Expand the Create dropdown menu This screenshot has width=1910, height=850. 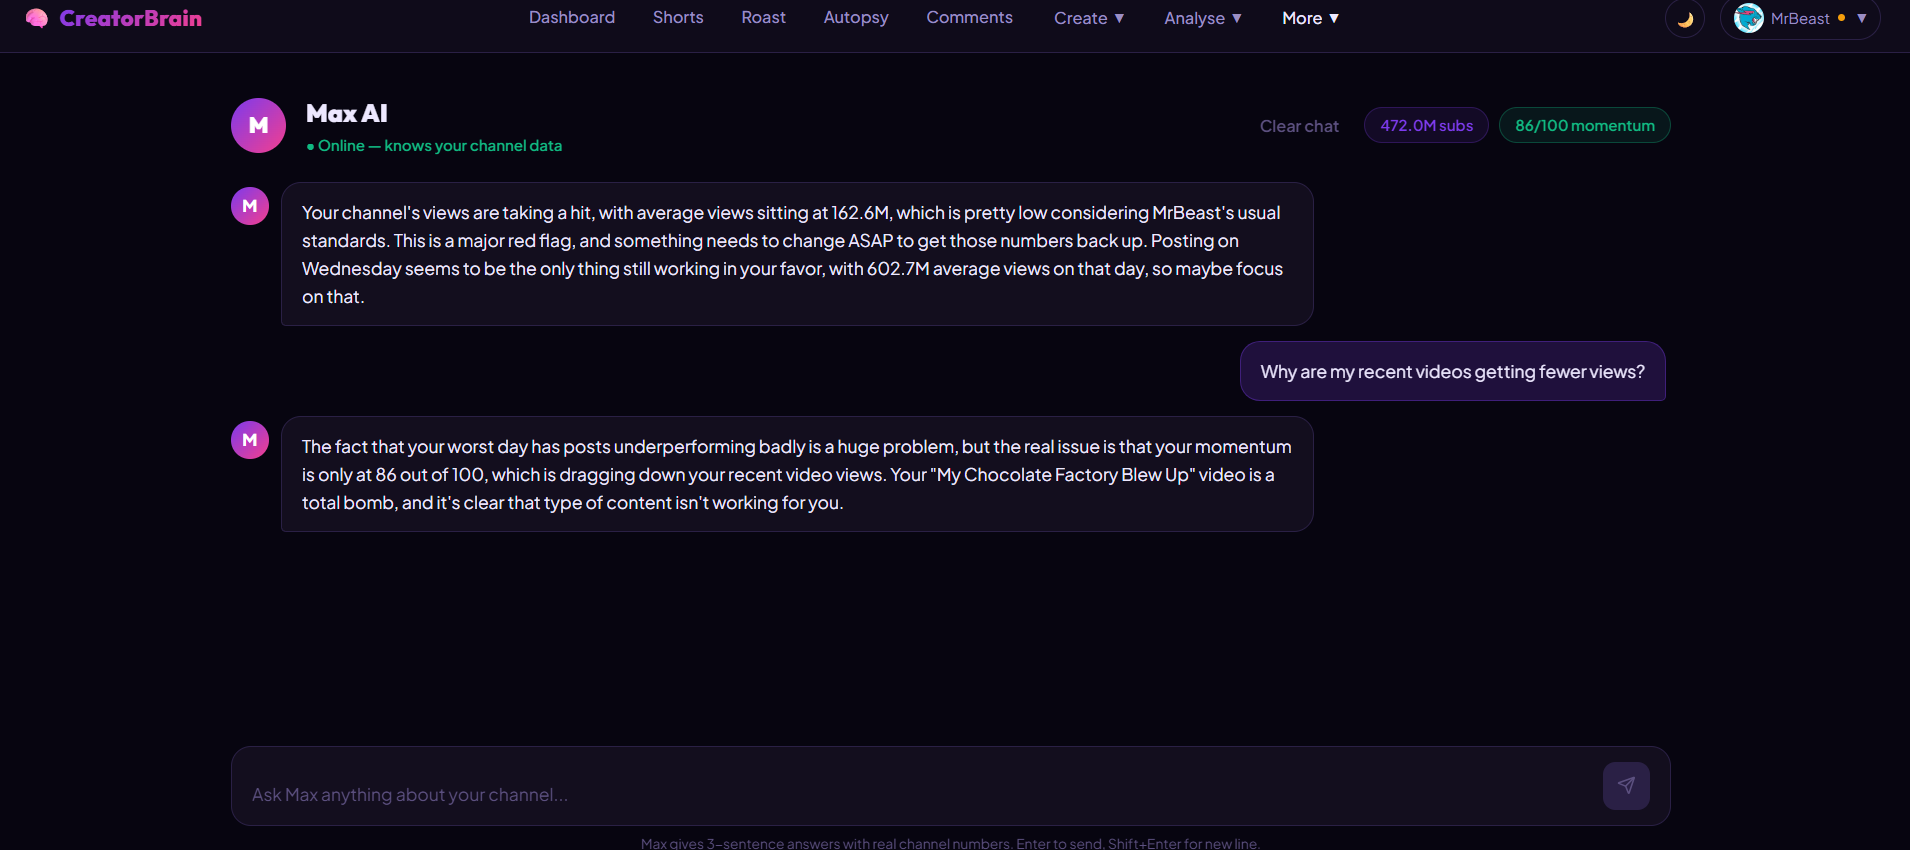[x=1089, y=18]
